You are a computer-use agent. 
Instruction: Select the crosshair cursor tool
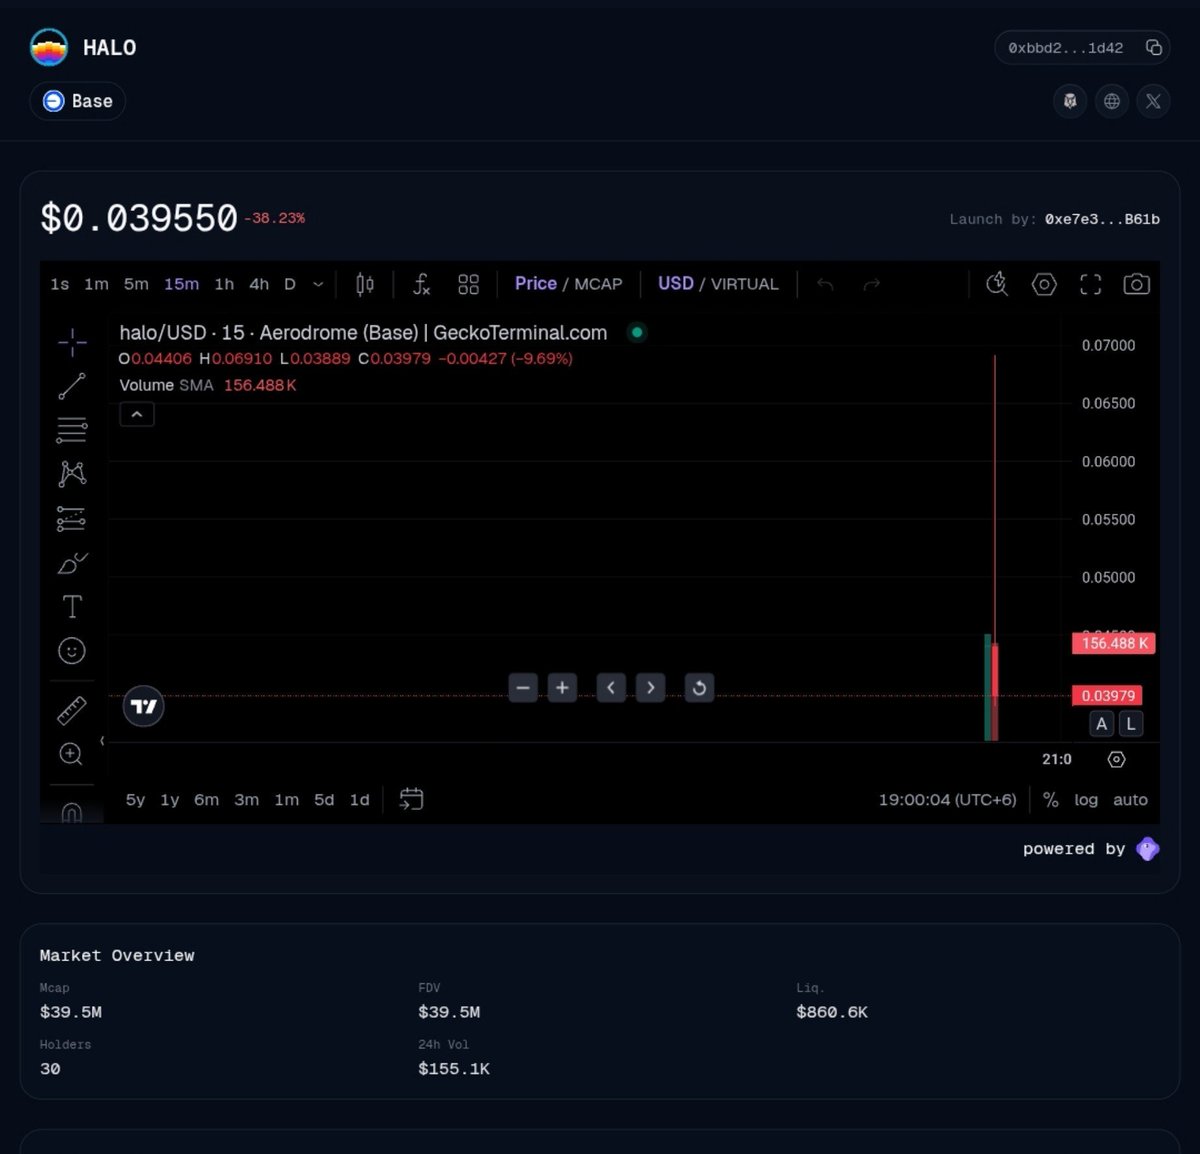coord(72,343)
